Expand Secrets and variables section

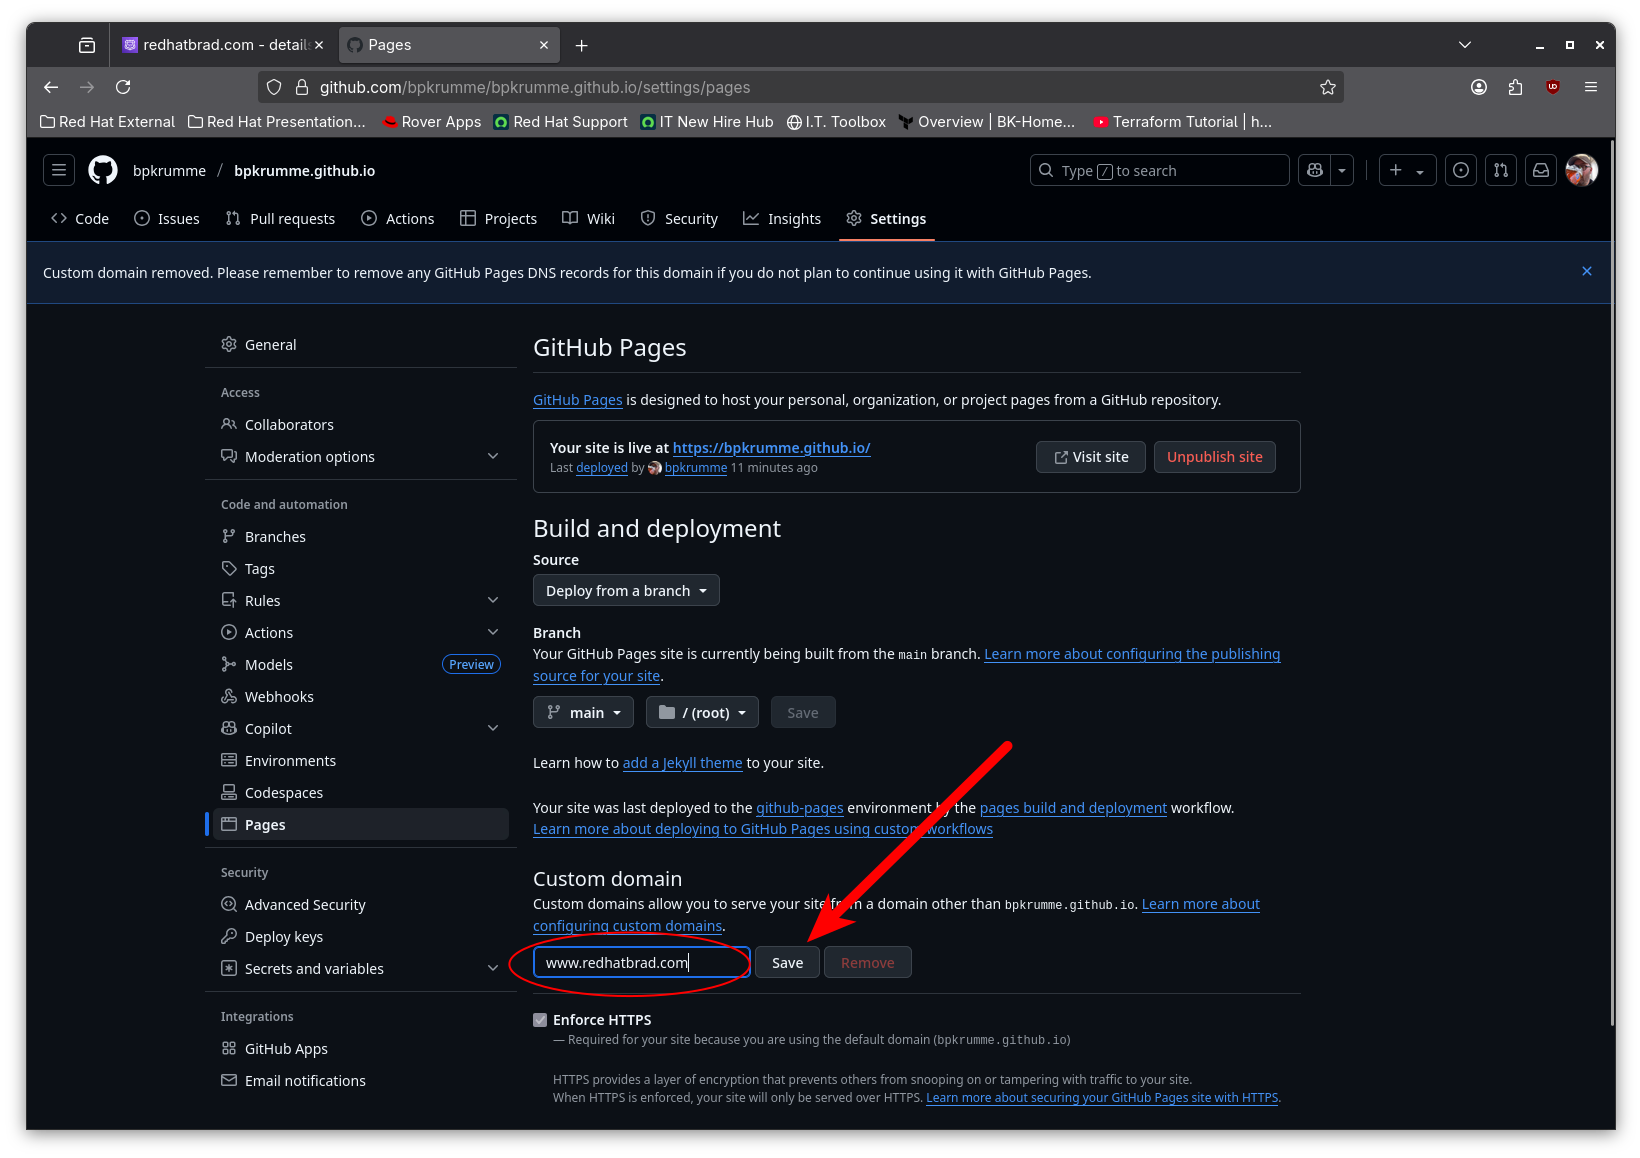361,969
